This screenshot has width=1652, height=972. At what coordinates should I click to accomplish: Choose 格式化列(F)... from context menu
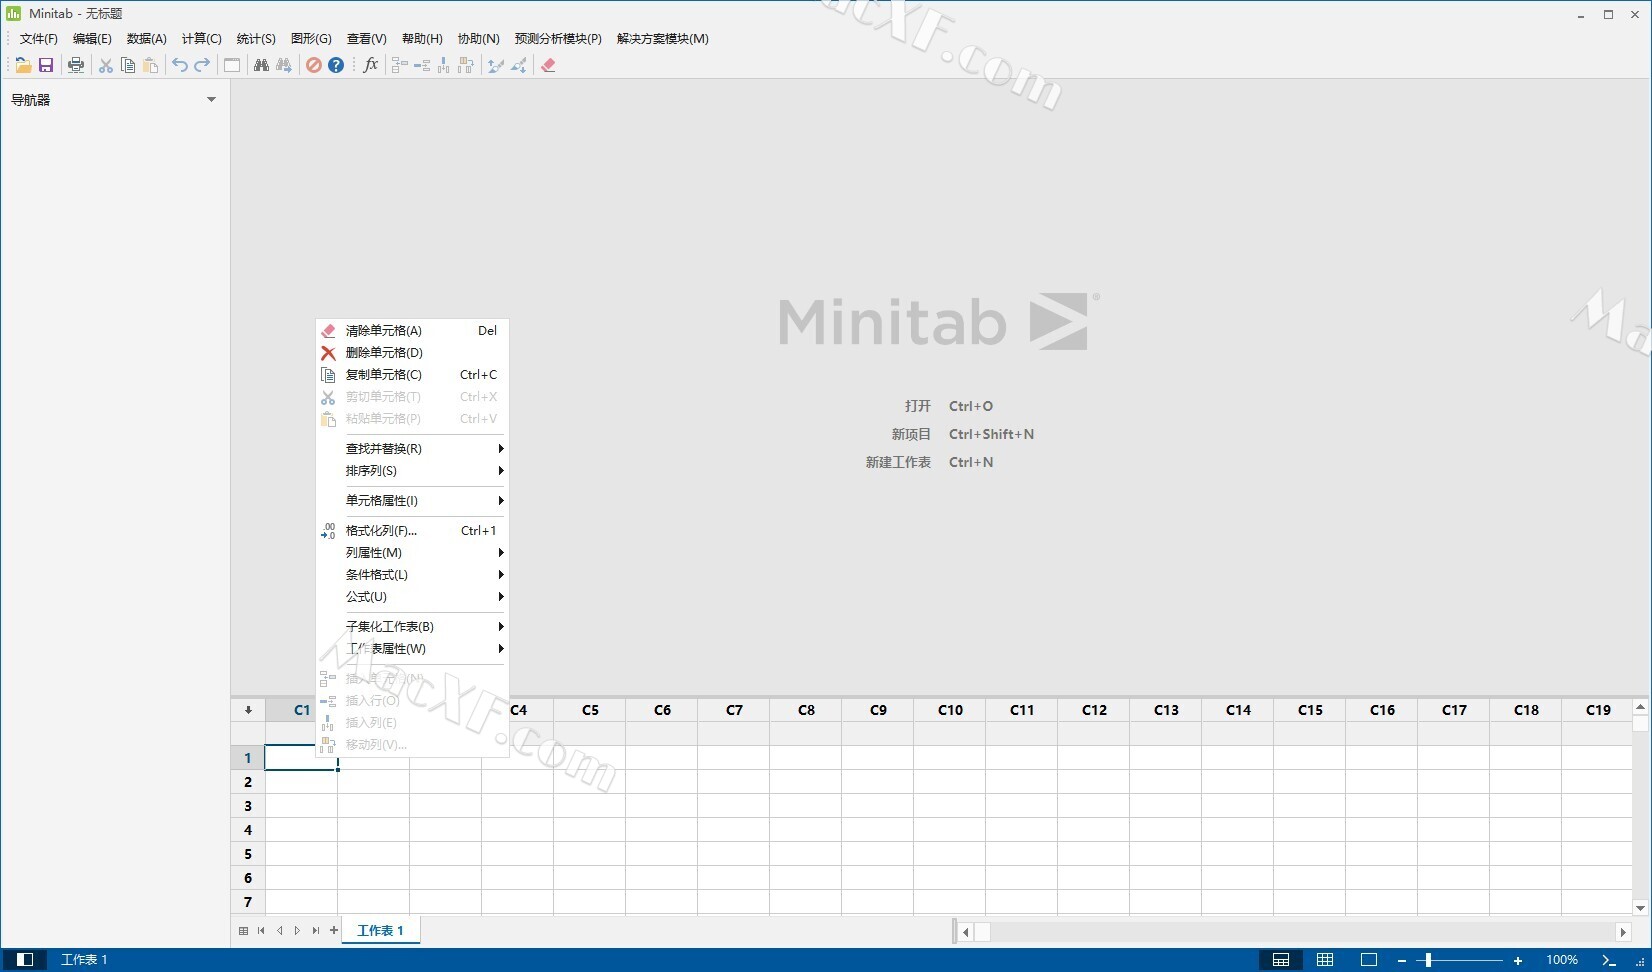pyautogui.click(x=413, y=531)
